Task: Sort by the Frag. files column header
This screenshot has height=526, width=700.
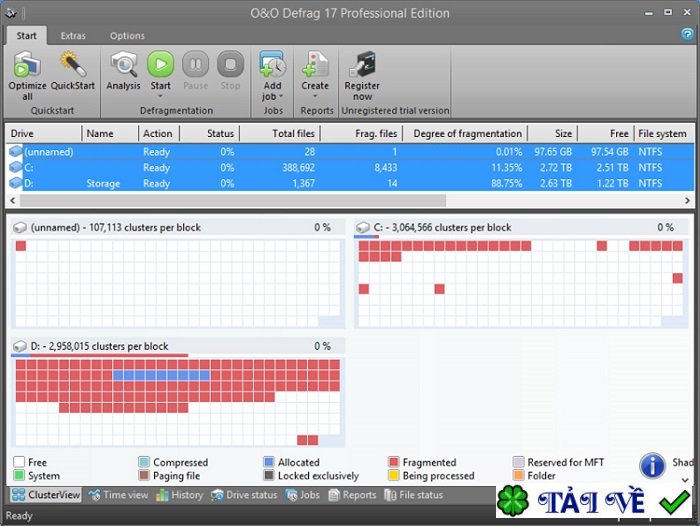Action: 361,134
